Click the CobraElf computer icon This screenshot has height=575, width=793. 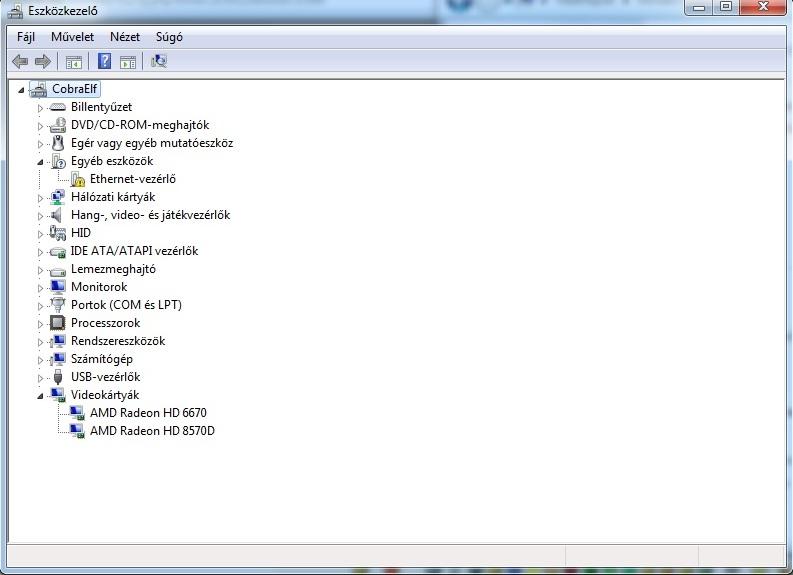click(38, 90)
